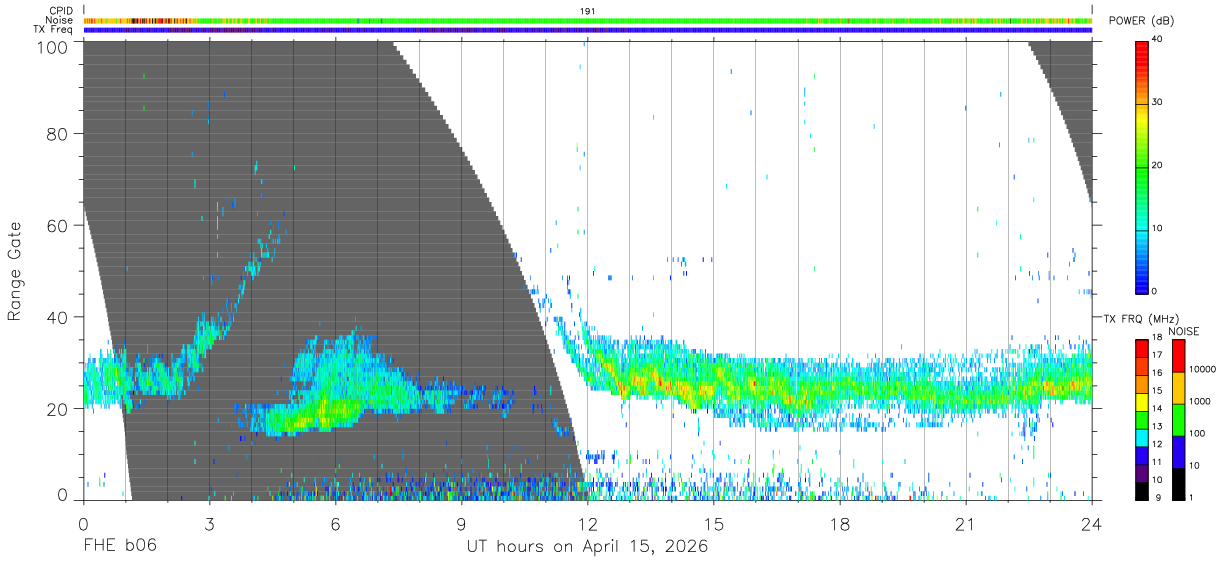Click the '10000' tick on the noise scale
The height and width of the screenshot is (567, 1228).
tap(1203, 370)
